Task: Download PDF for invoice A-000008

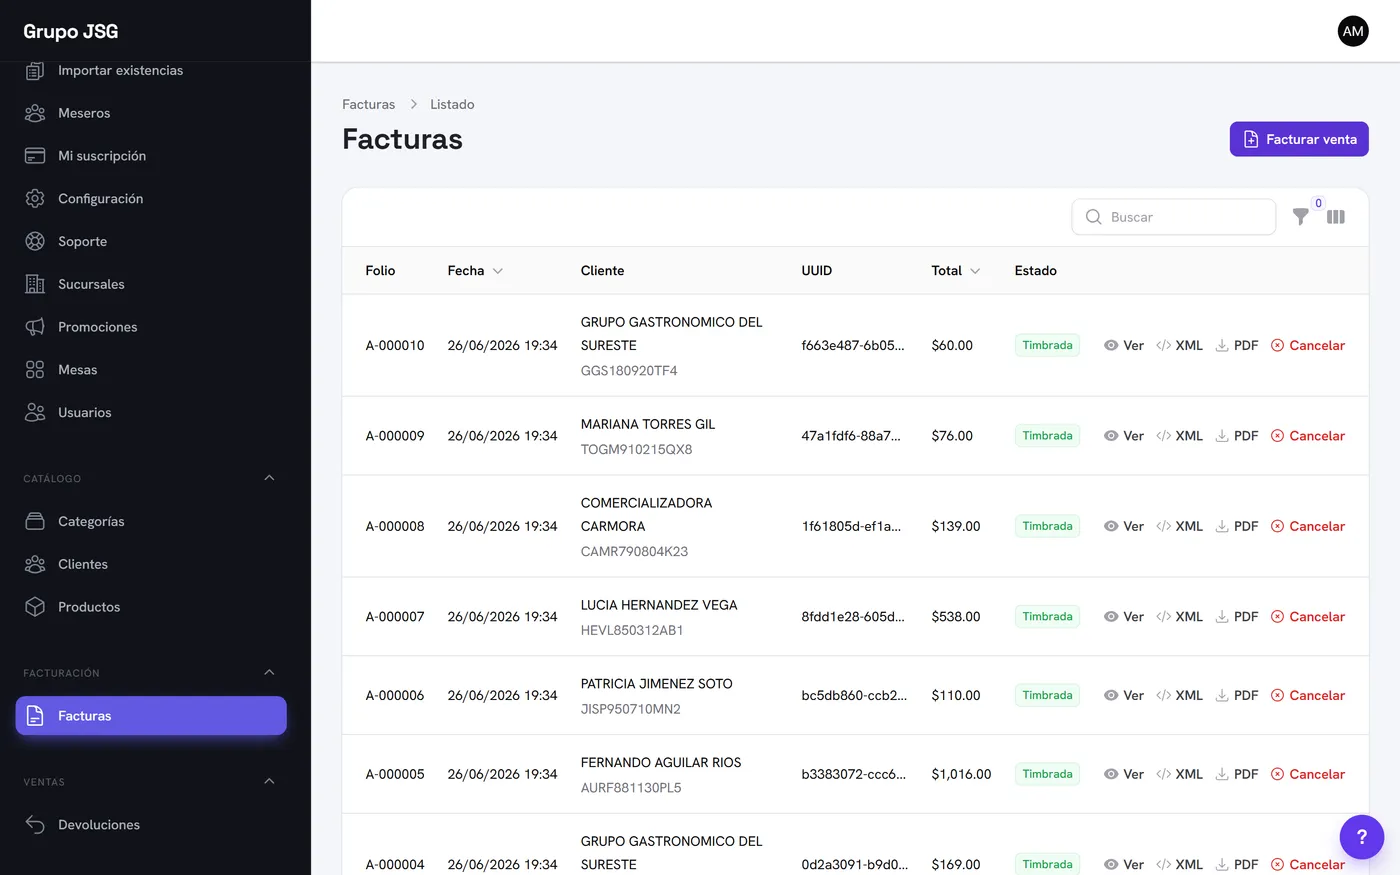Action: click(x=1237, y=526)
